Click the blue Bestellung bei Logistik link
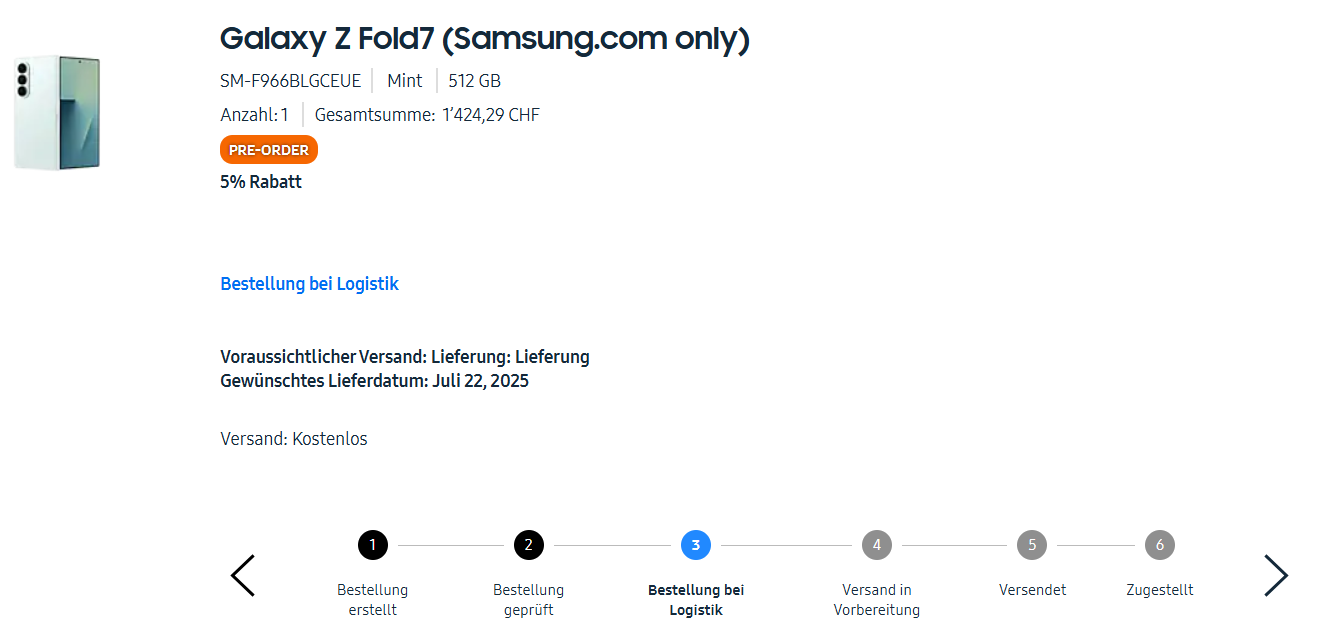The width and height of the screenshot is (1317, 641). (x=309, y=284)
